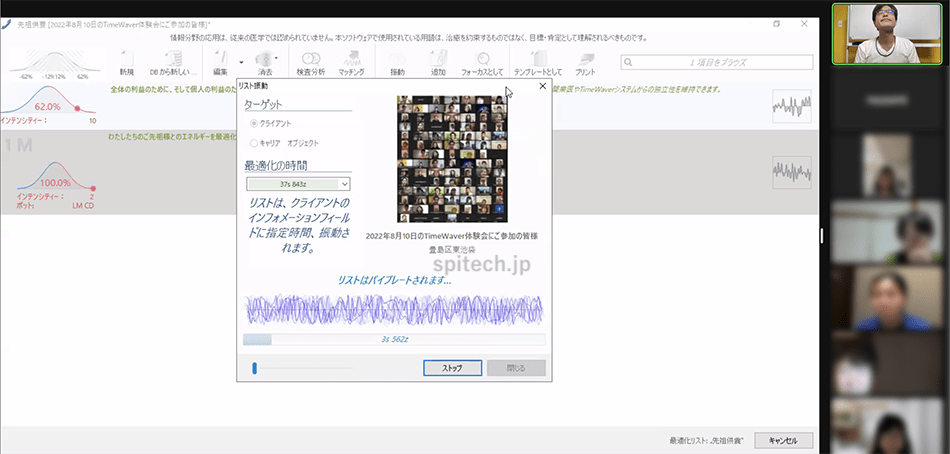This screenshot has height=454, width=950.
Task: Select the クライアント radio button
Action: [254, 123]
